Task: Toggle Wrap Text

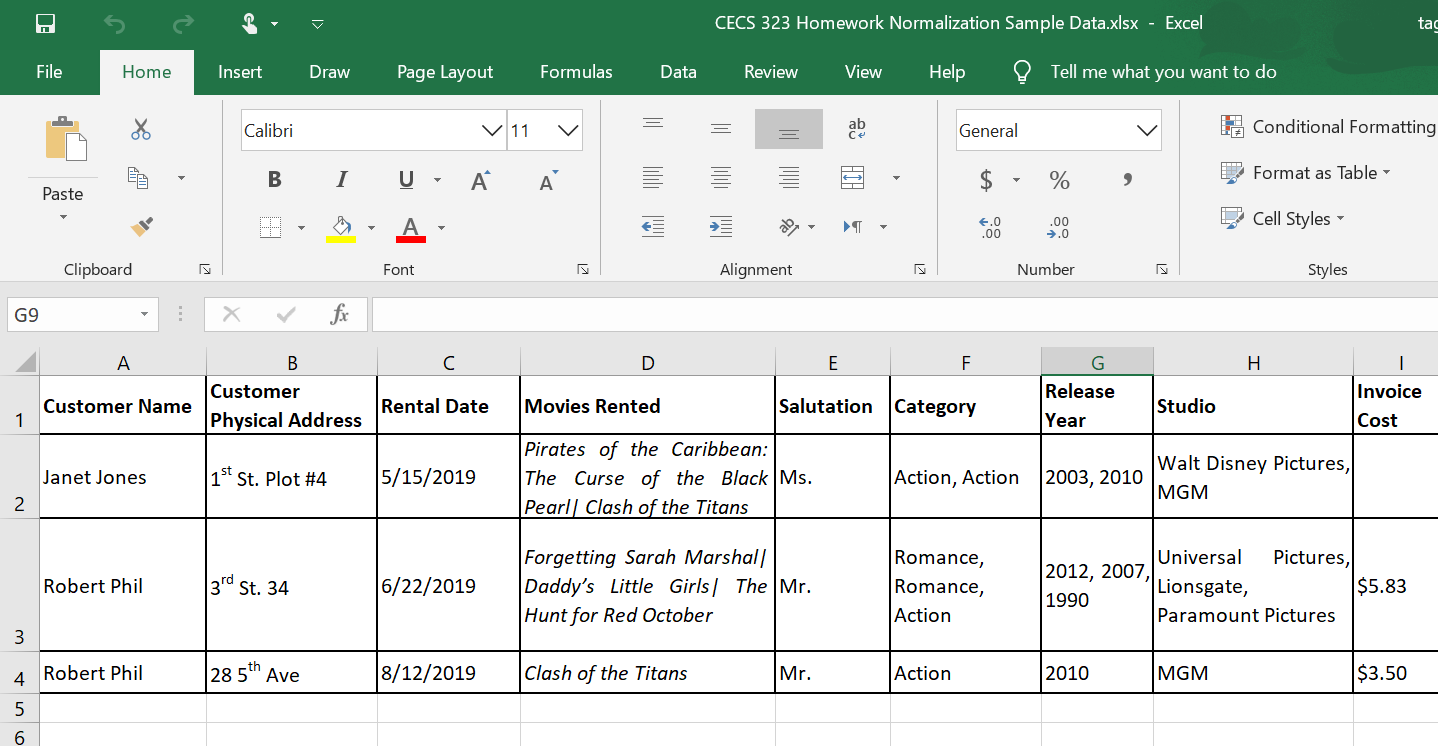Action: click(x=857, y=129)
